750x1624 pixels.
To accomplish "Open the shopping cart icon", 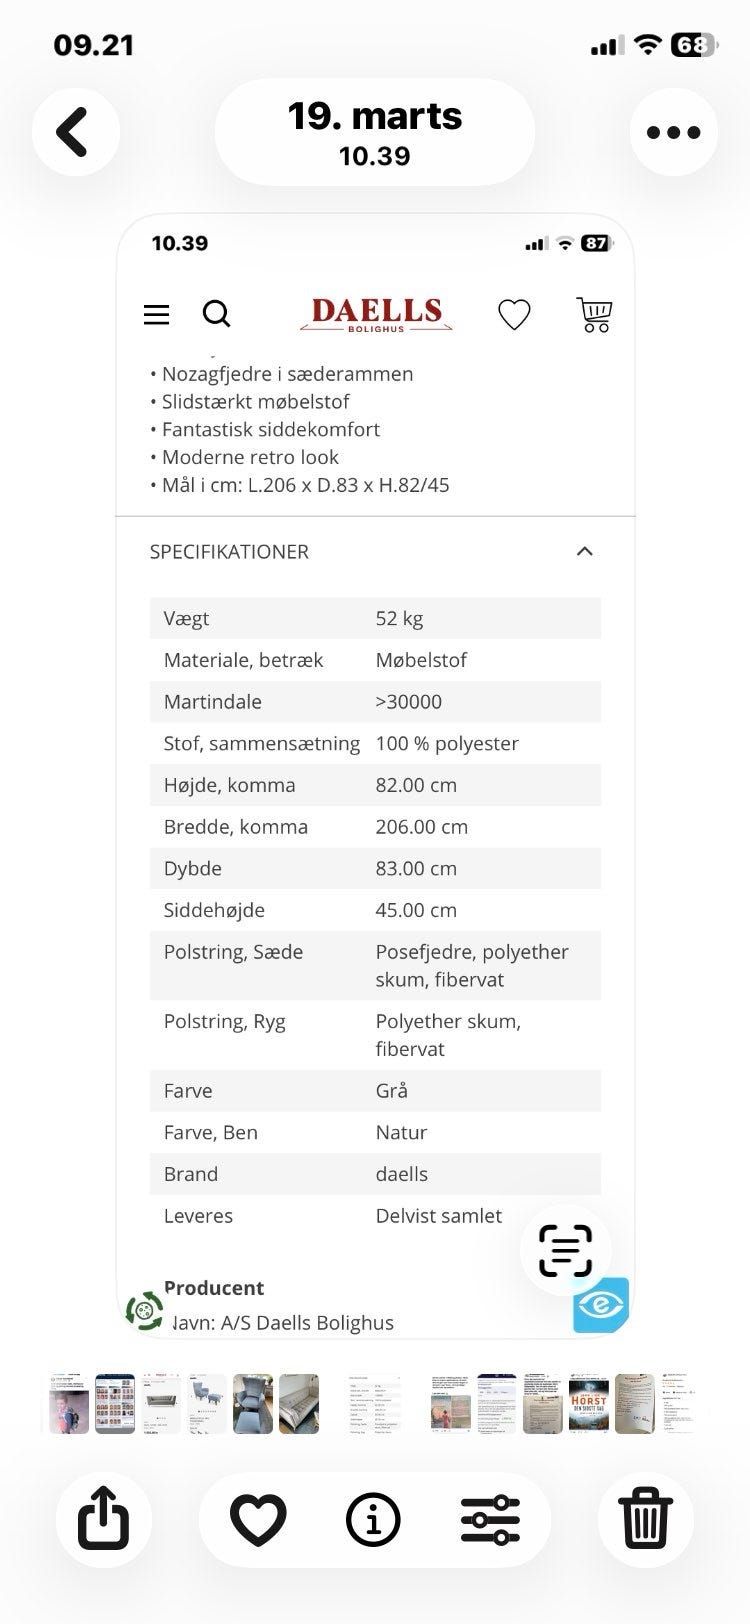I will [595, 315].
